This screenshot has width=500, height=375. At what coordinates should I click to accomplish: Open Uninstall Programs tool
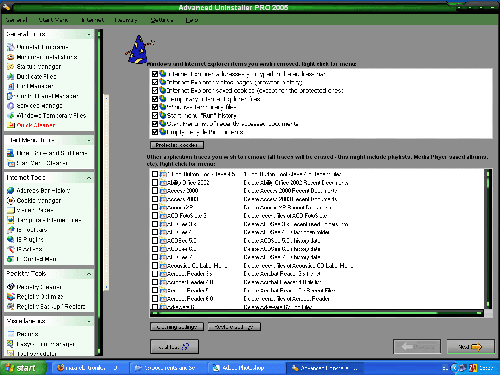tap(42, 47)
